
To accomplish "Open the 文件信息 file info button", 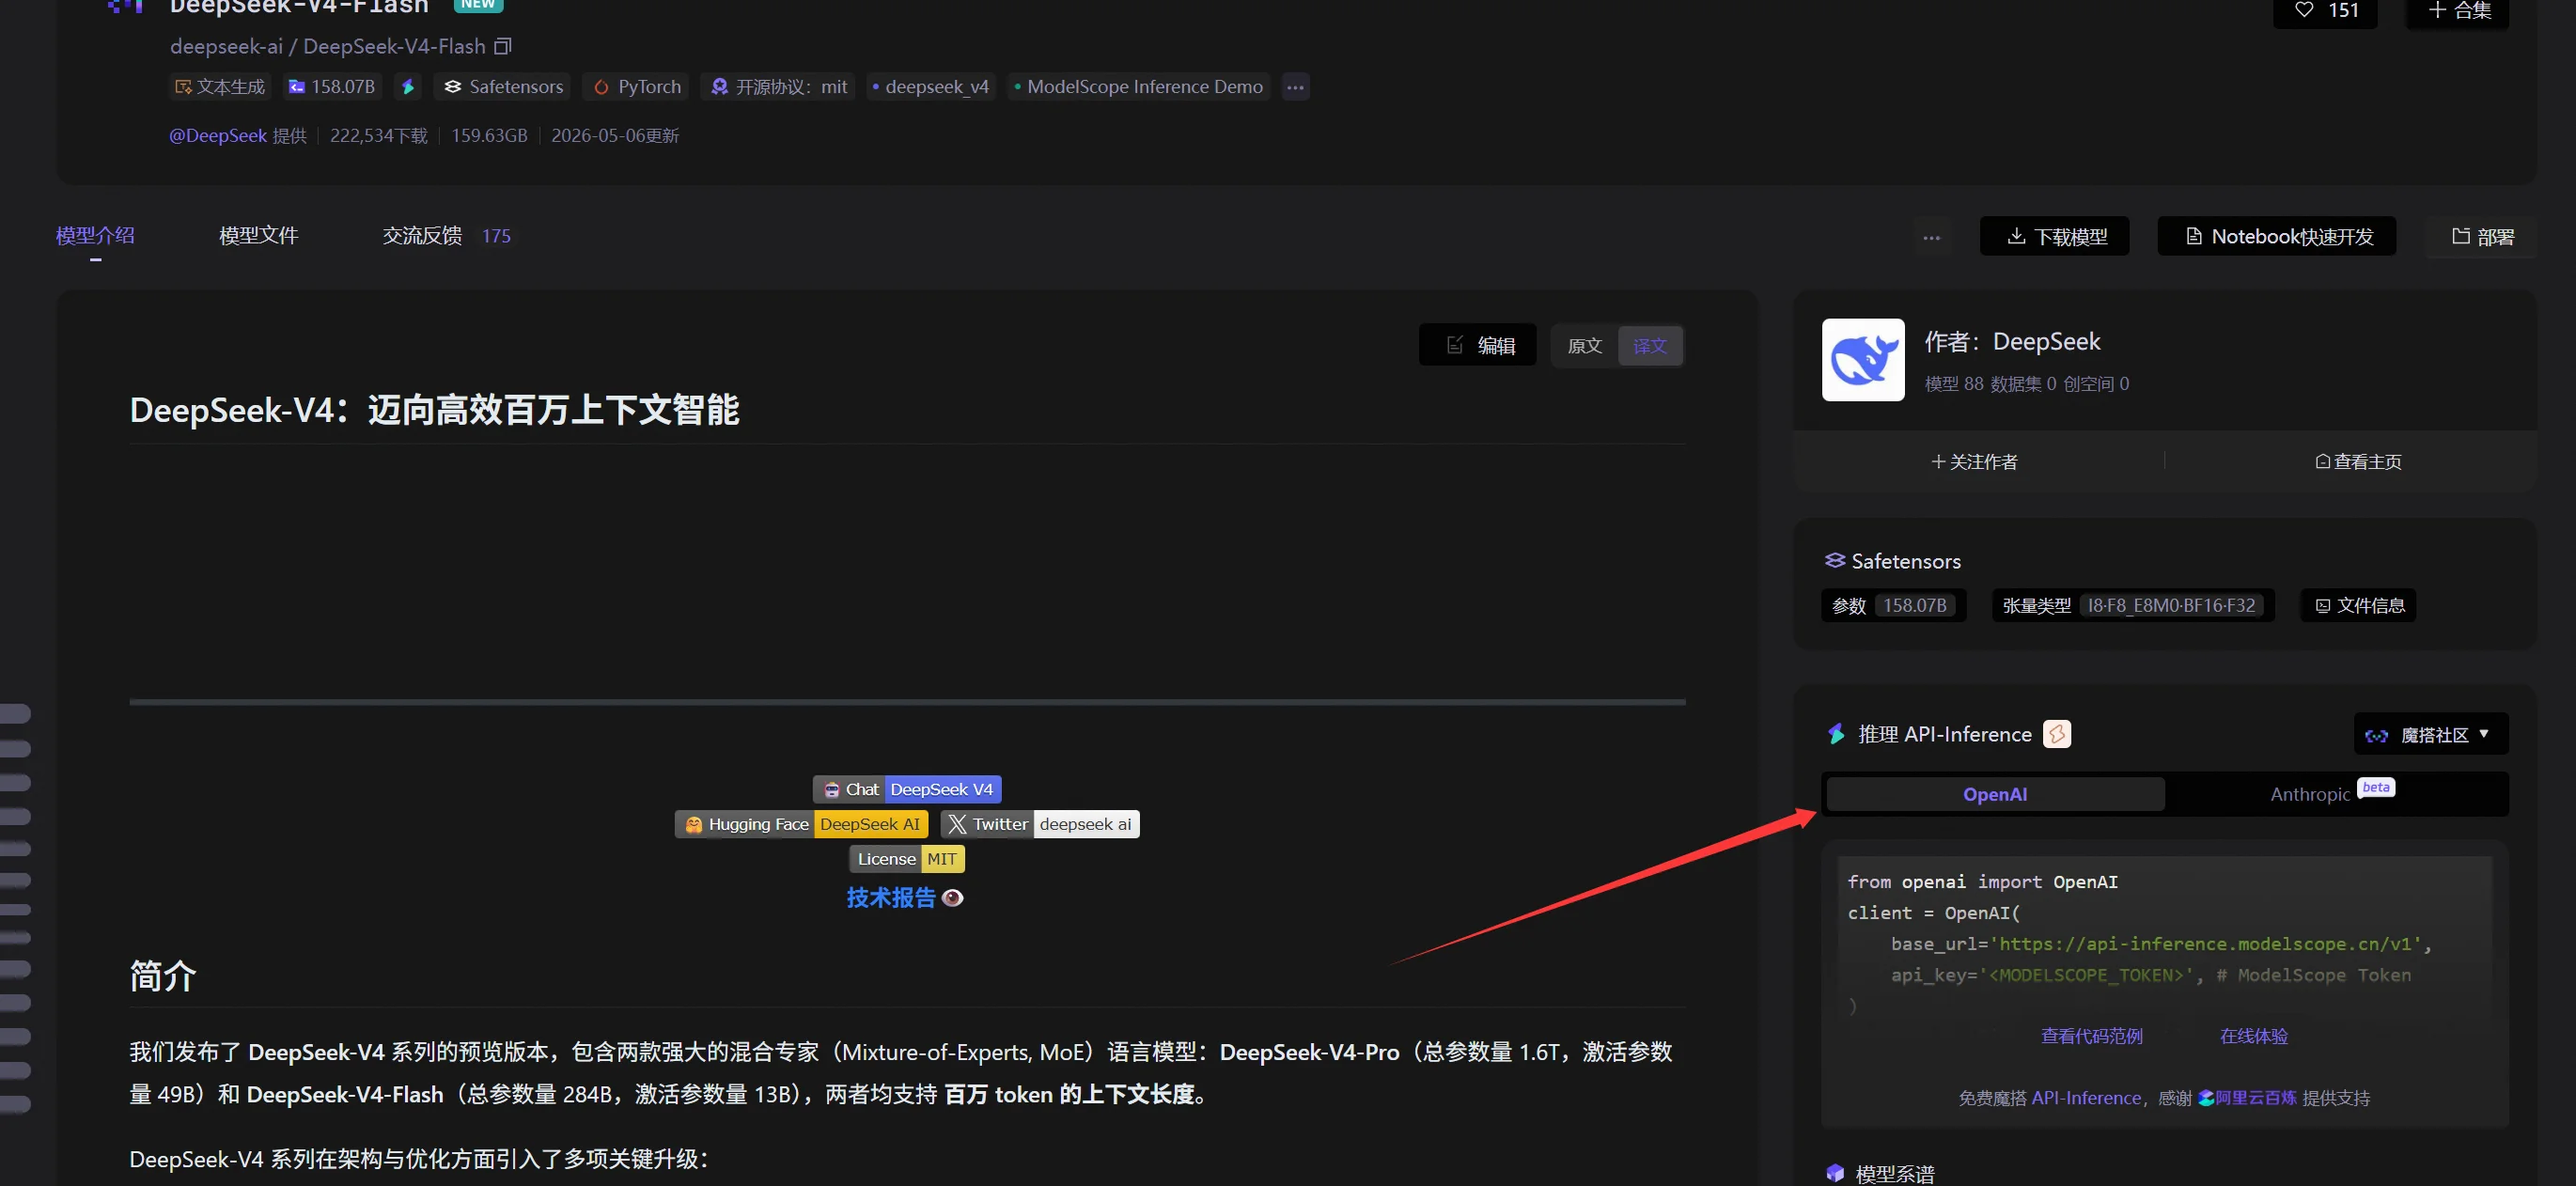I will click(x=2358, y=605).
